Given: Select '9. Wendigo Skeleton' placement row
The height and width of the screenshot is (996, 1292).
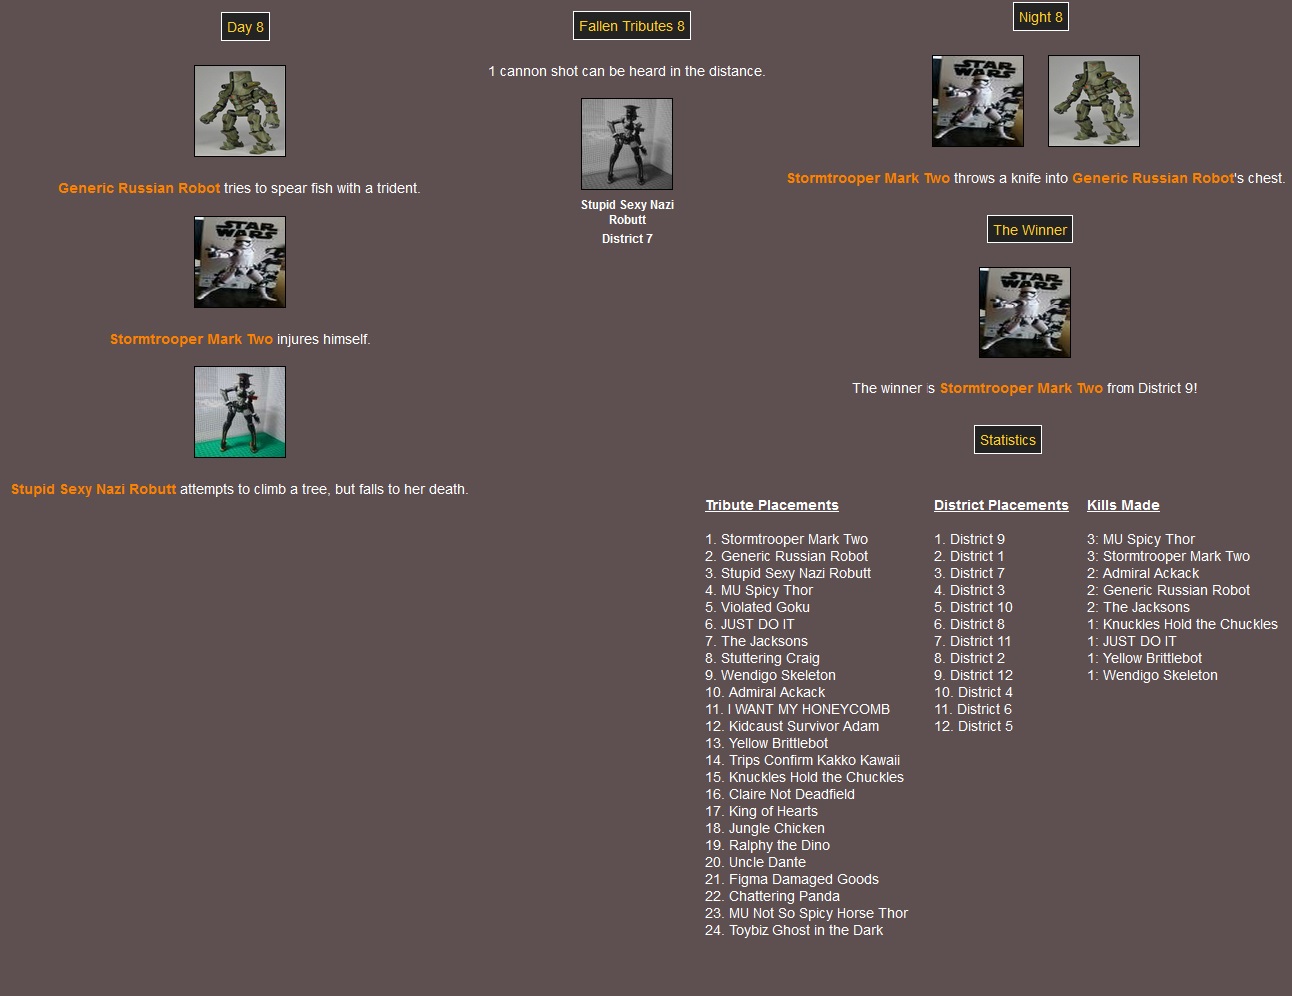Looking at the screenshot, I should [x=770, y=675].
